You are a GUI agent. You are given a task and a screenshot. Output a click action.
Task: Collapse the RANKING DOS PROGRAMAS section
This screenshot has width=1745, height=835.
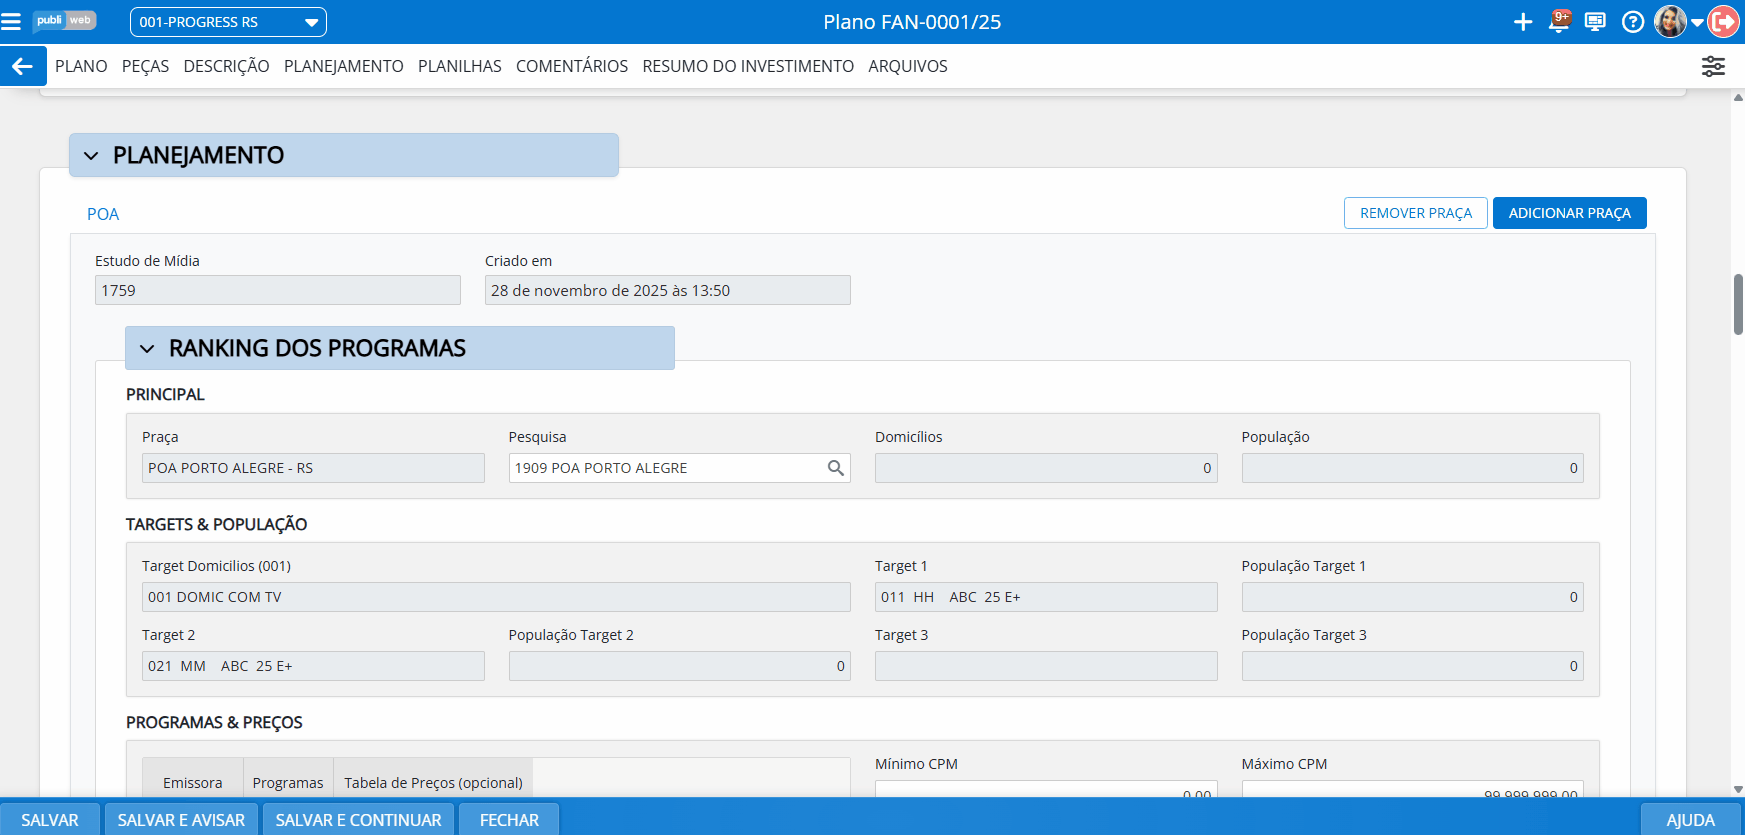tap(148, 349)
